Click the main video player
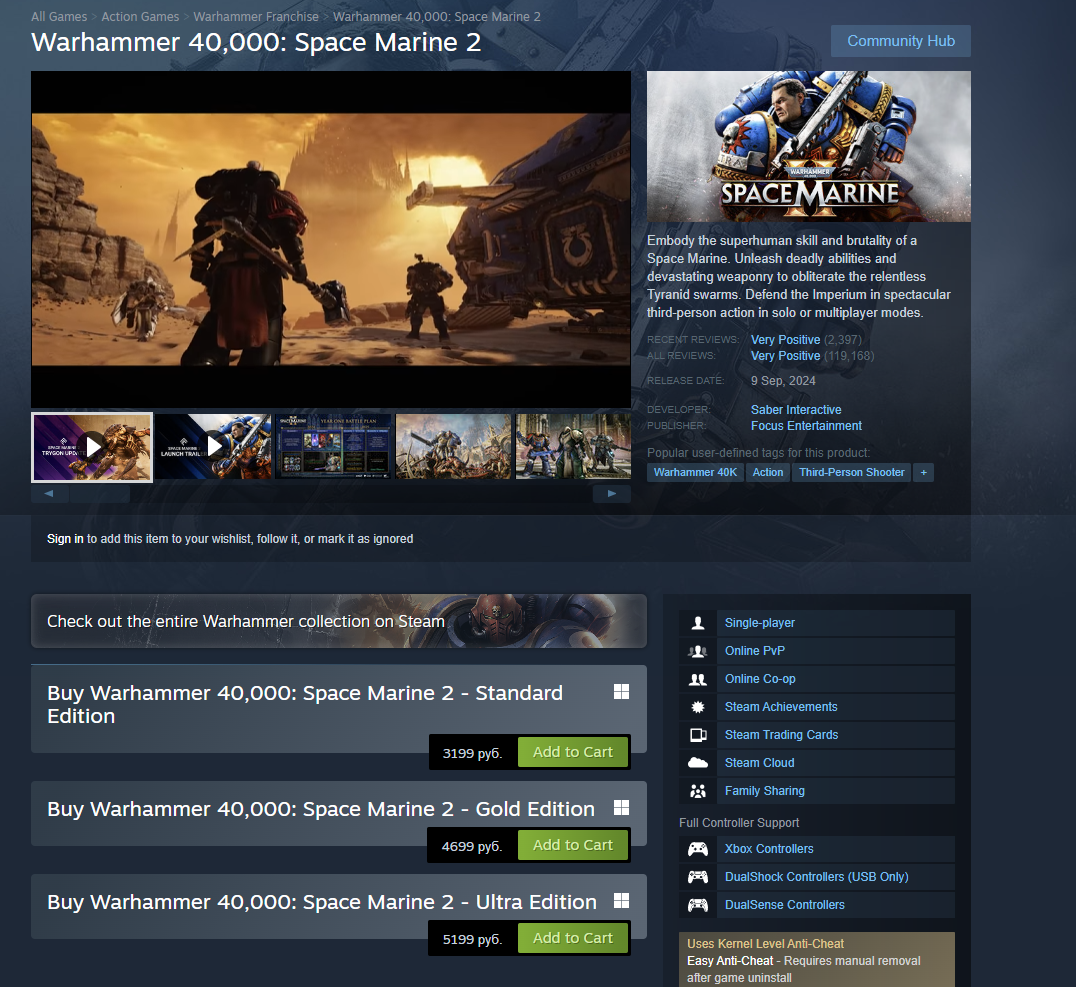This screenshot has width=1076, height=987. click(331, 240)
